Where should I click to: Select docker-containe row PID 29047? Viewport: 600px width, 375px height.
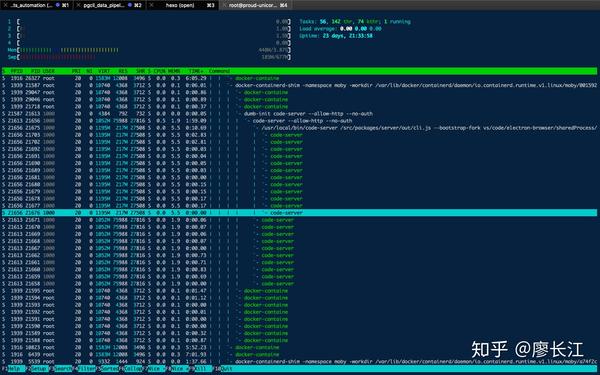[x=299, y=93]
